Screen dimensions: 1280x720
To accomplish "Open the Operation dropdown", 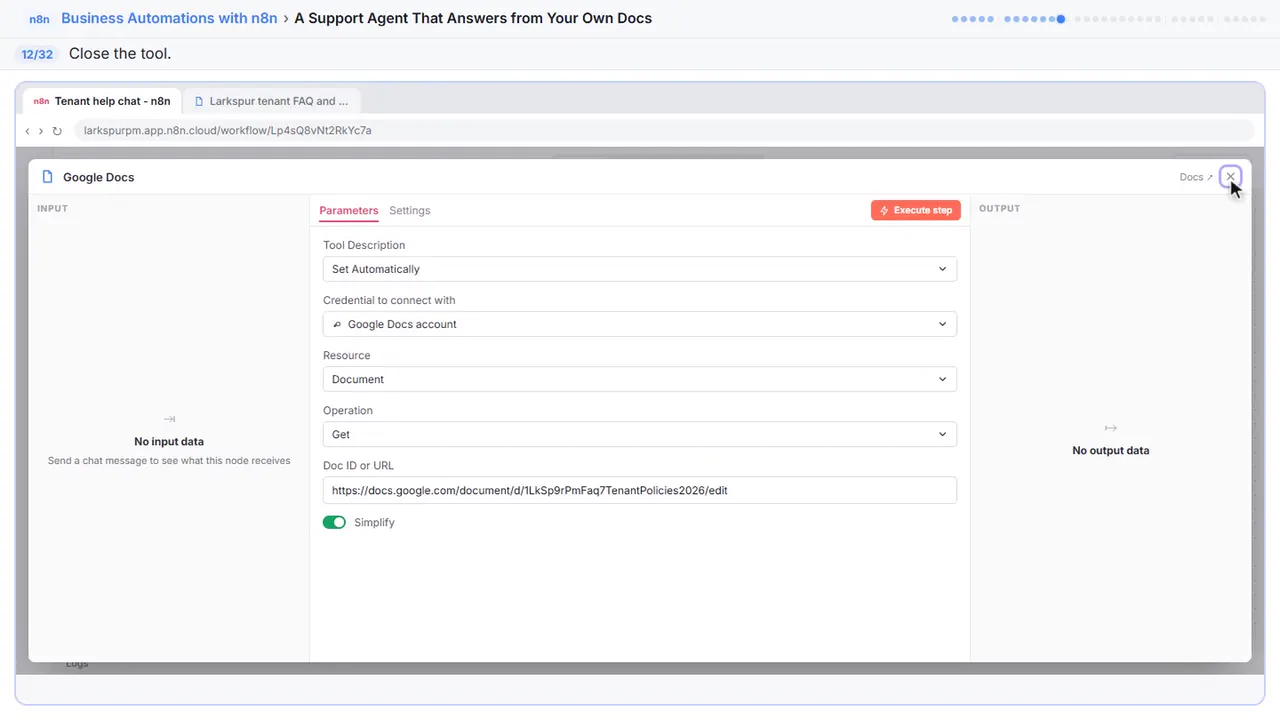I will (x=640, y=434).
